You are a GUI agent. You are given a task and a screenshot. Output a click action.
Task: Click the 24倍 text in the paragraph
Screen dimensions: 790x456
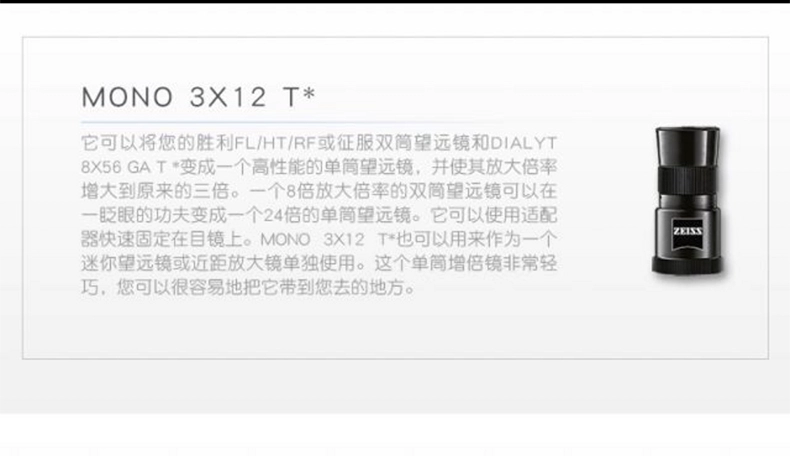[282, 215]
